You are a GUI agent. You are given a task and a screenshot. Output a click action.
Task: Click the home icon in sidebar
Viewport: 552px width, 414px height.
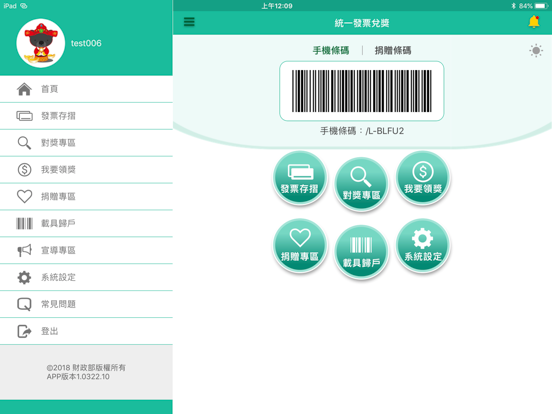24,89
